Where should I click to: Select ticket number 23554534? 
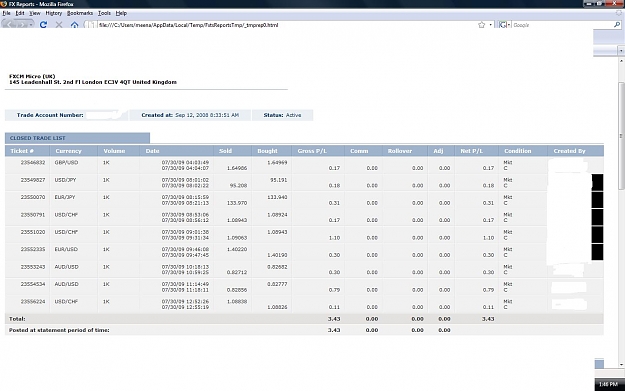33,284
